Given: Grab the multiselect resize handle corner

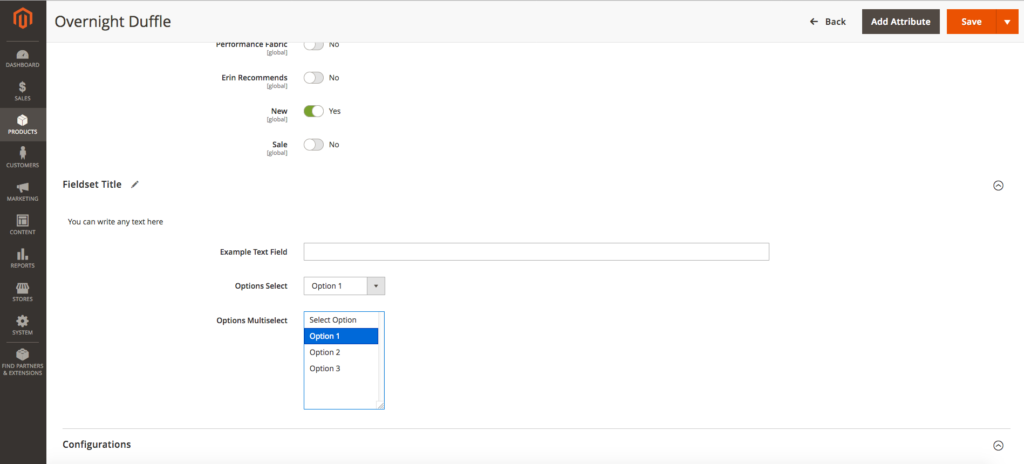Looking at the screenshot, I should [381, 406].
